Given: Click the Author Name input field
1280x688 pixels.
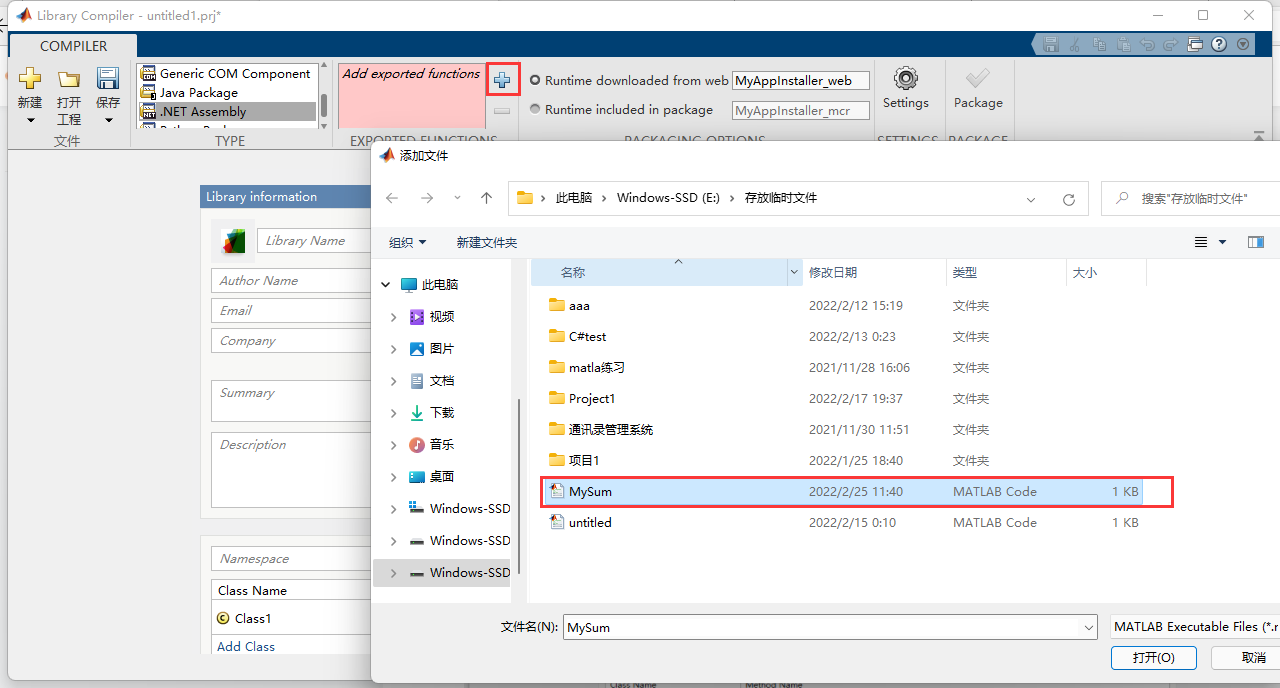Looking at the screenshot, I should 292,281.
